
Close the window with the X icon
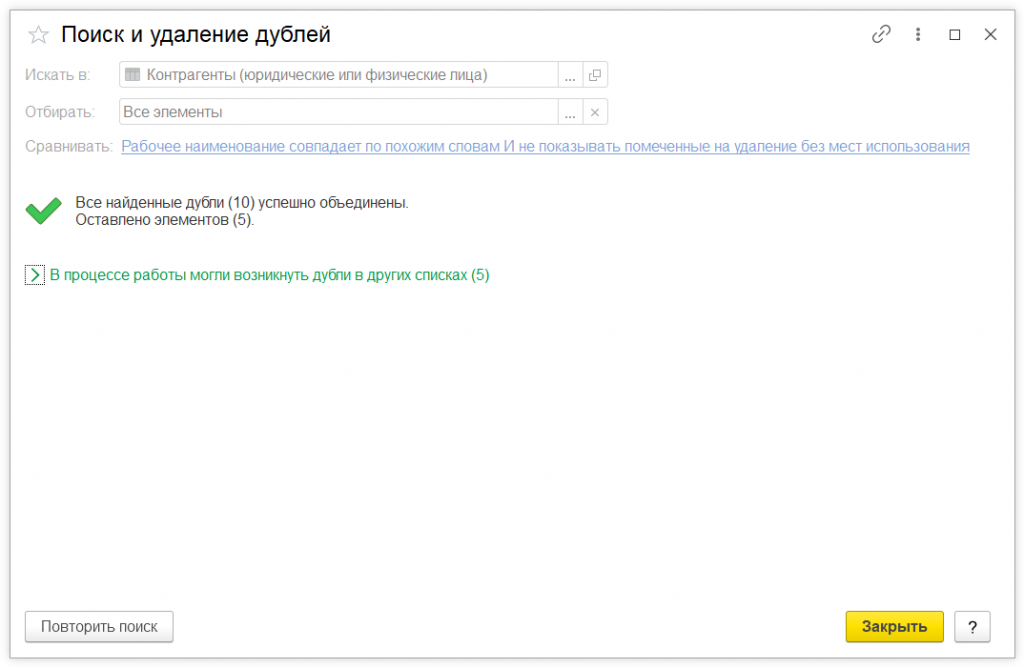[991, 34]
